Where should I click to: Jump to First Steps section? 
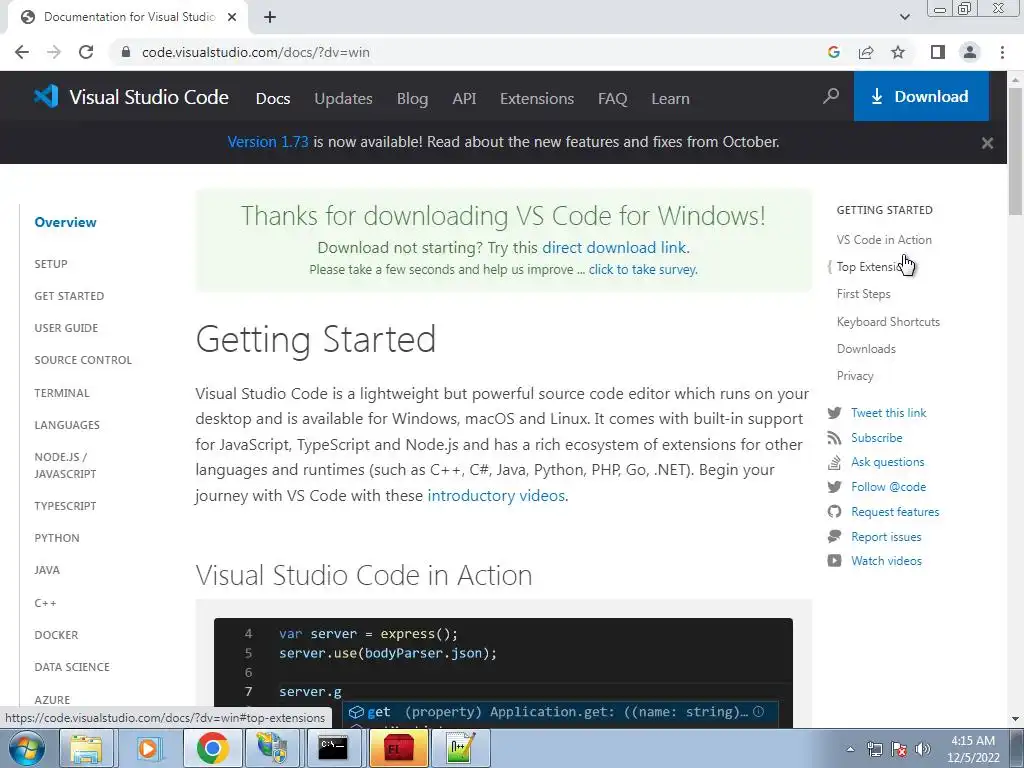point(863,294)
